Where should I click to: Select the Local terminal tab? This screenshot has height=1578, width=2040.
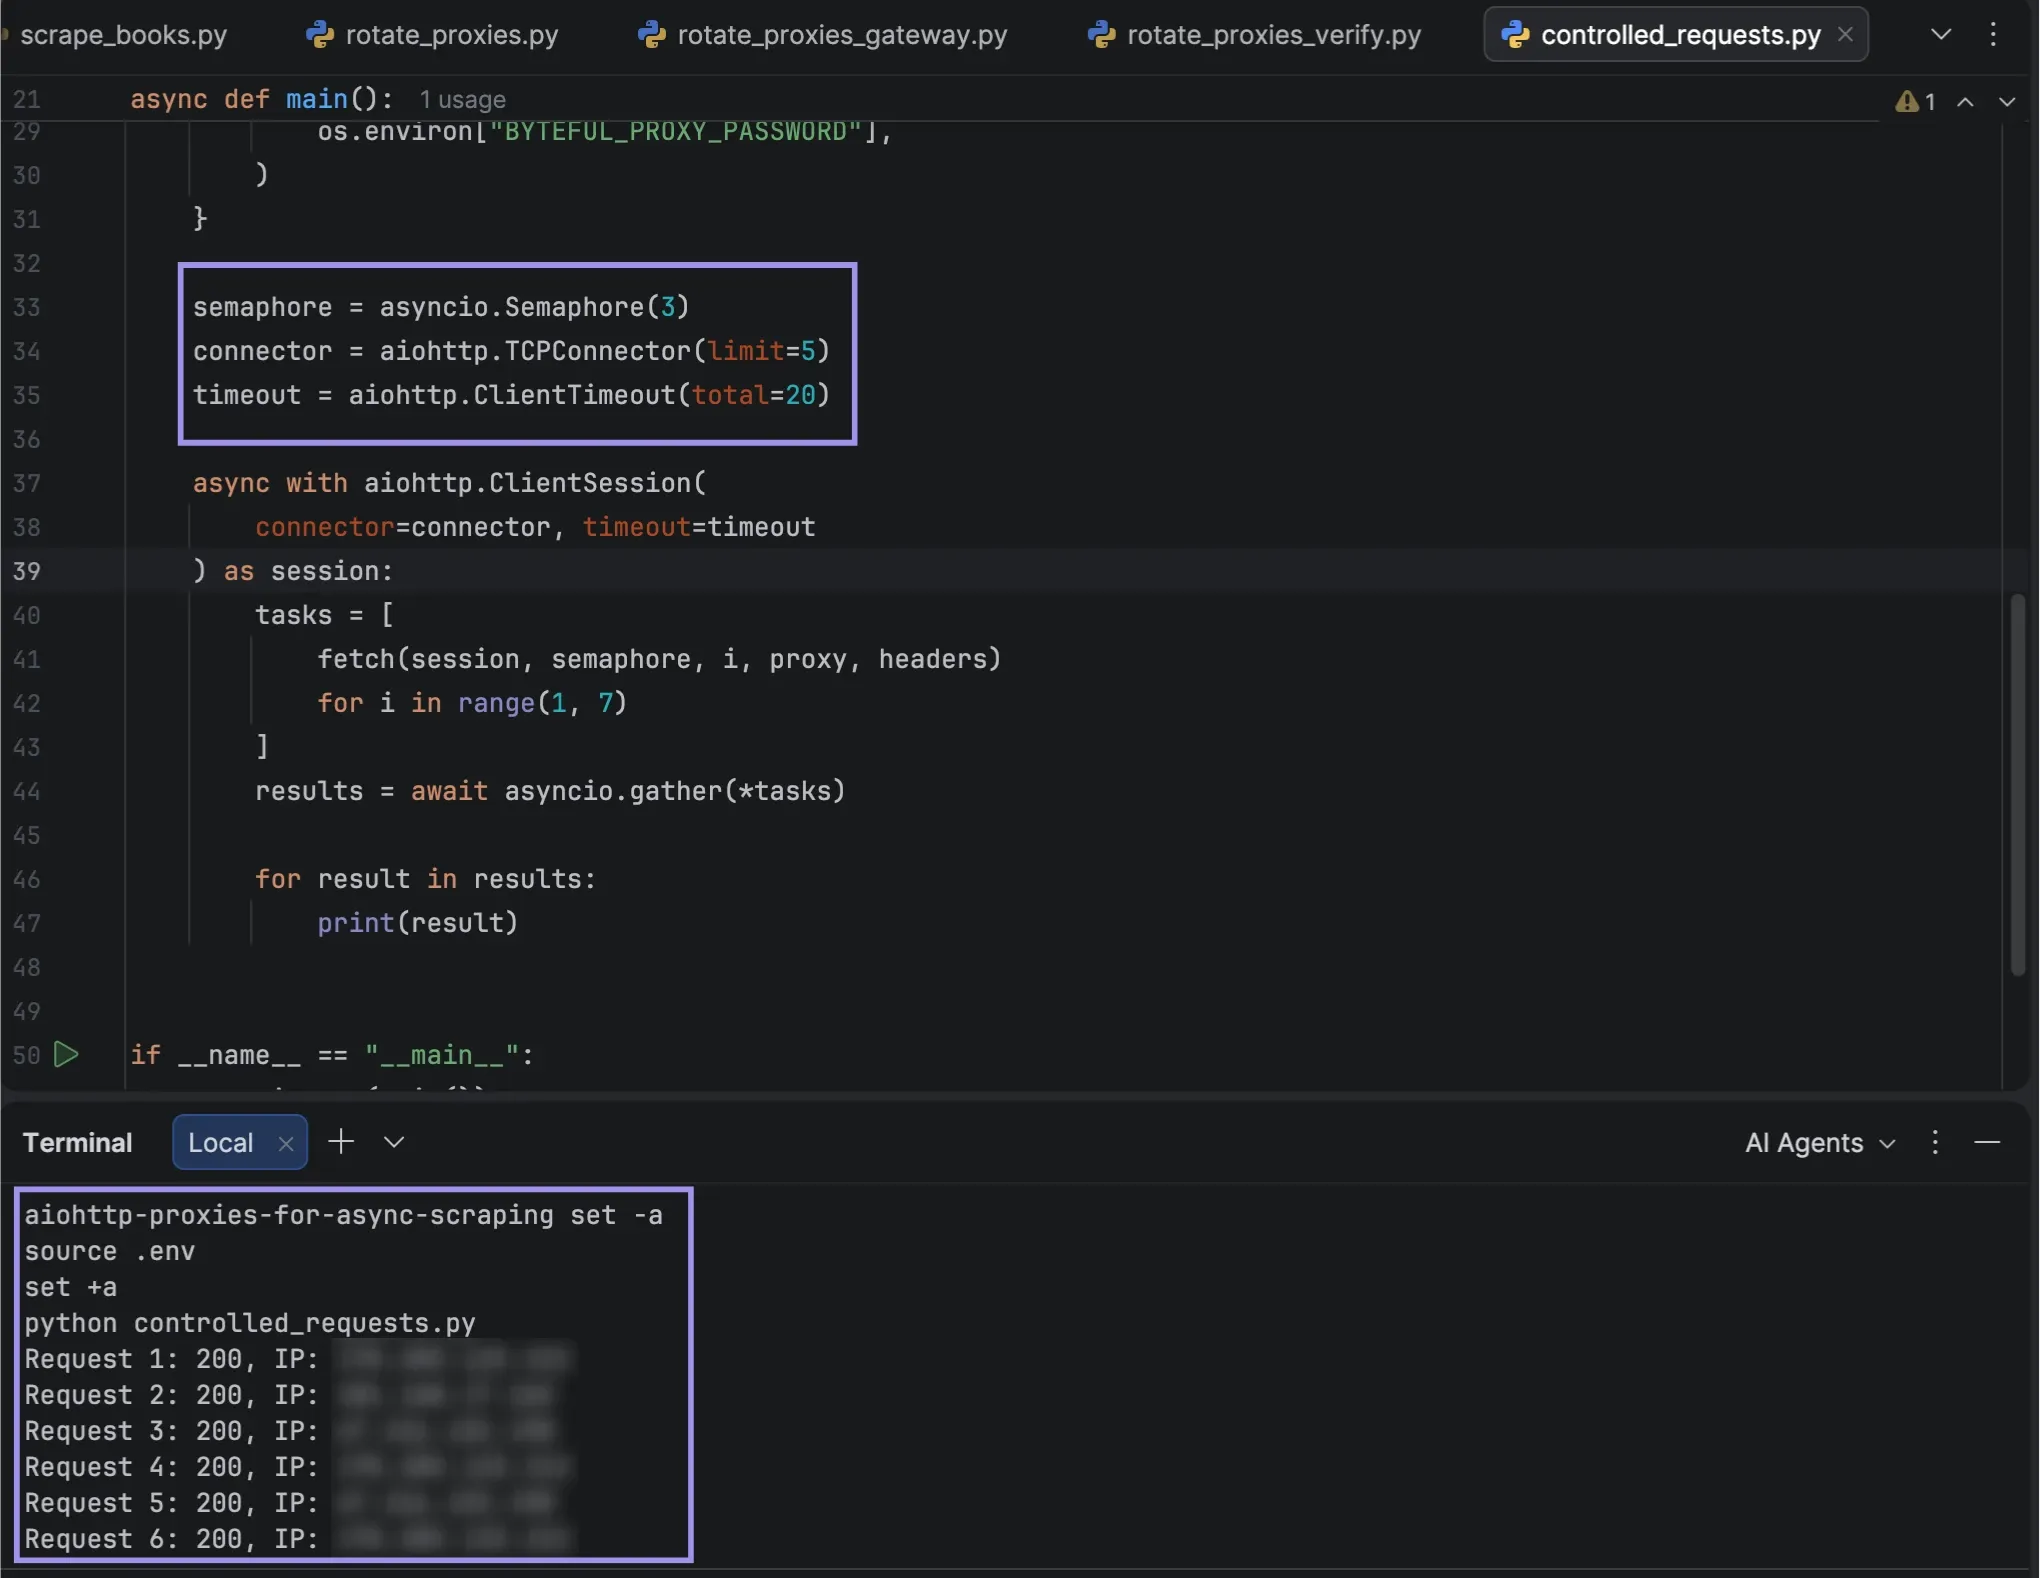click(221, 1142)
